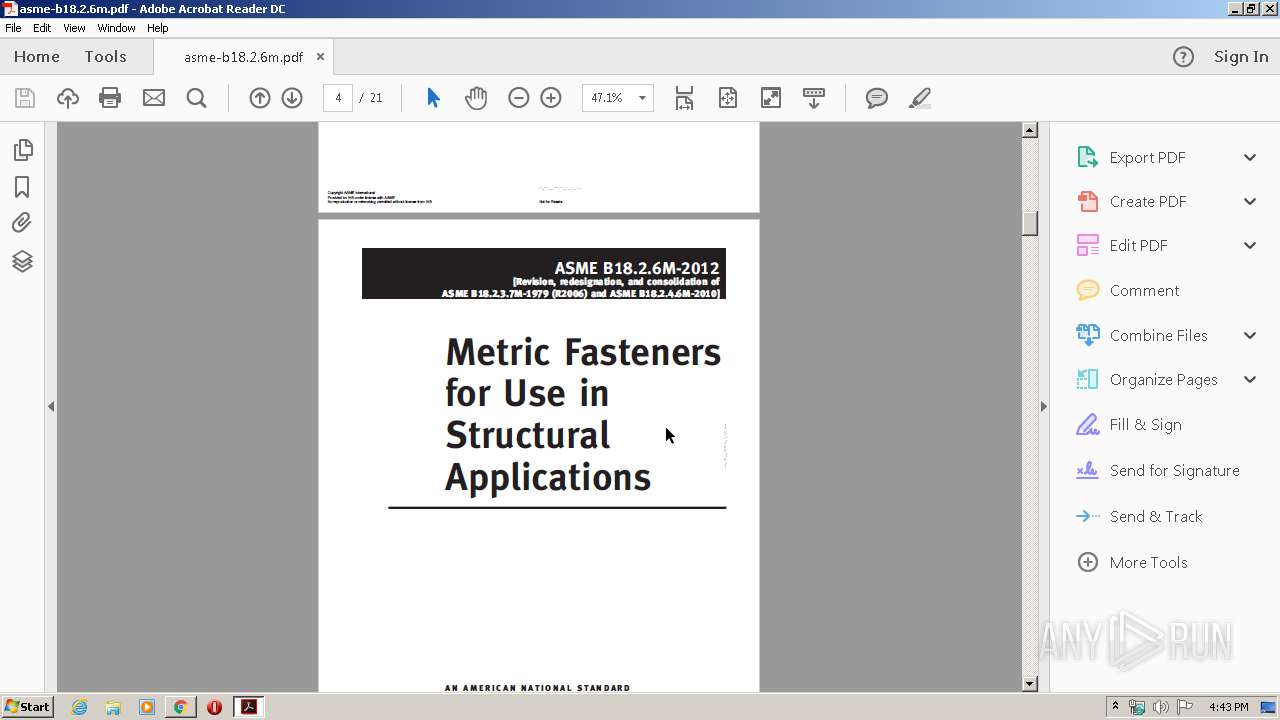This screenshot has width=1280, height=720.
Task: Open Layers panel
Action: click(22, 261)
